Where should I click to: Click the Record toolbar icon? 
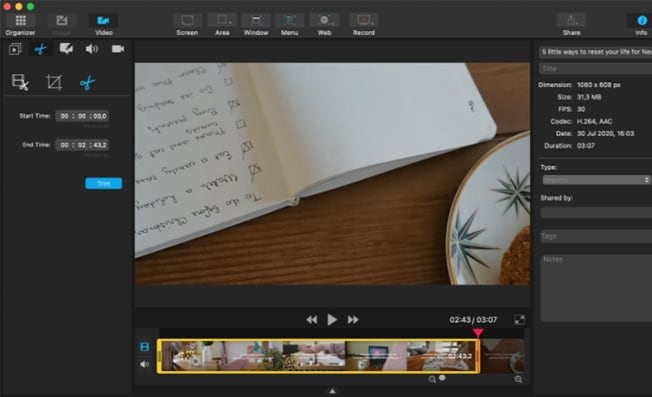coord(364,20)
